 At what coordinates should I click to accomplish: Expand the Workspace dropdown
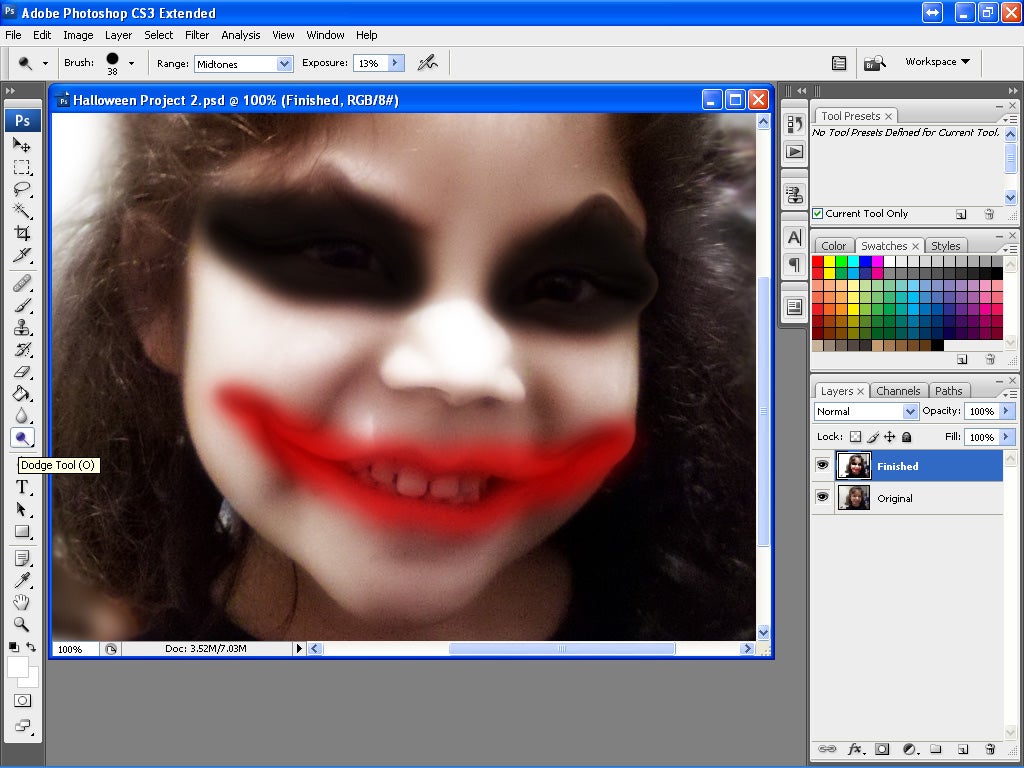pos(937,62)
